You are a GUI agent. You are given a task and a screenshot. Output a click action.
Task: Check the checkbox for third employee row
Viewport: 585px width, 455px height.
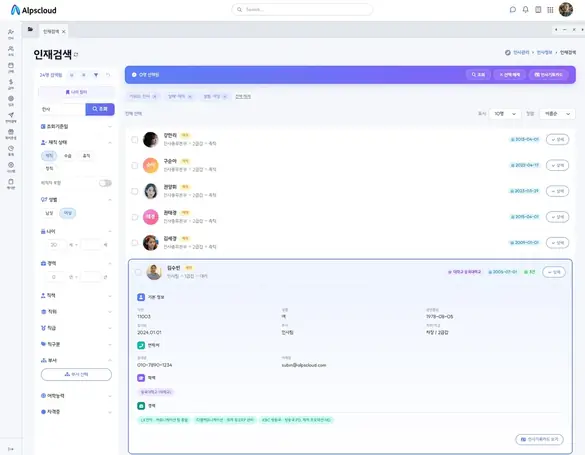click(x=135, y=191)
